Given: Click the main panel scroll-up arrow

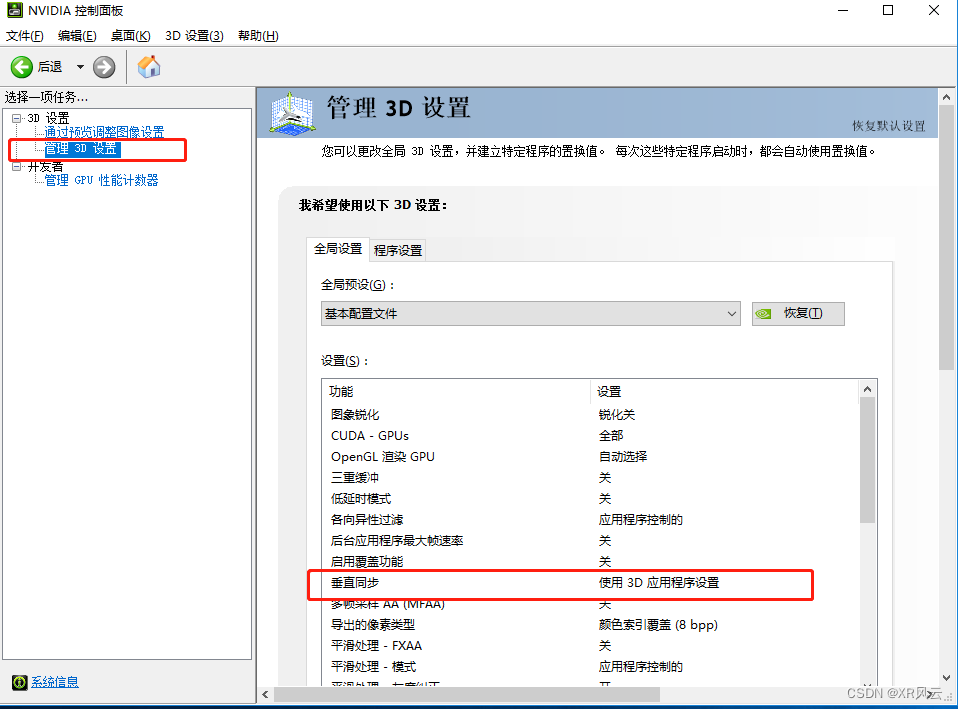Looking at the screenshot, I should coord(946,97).
